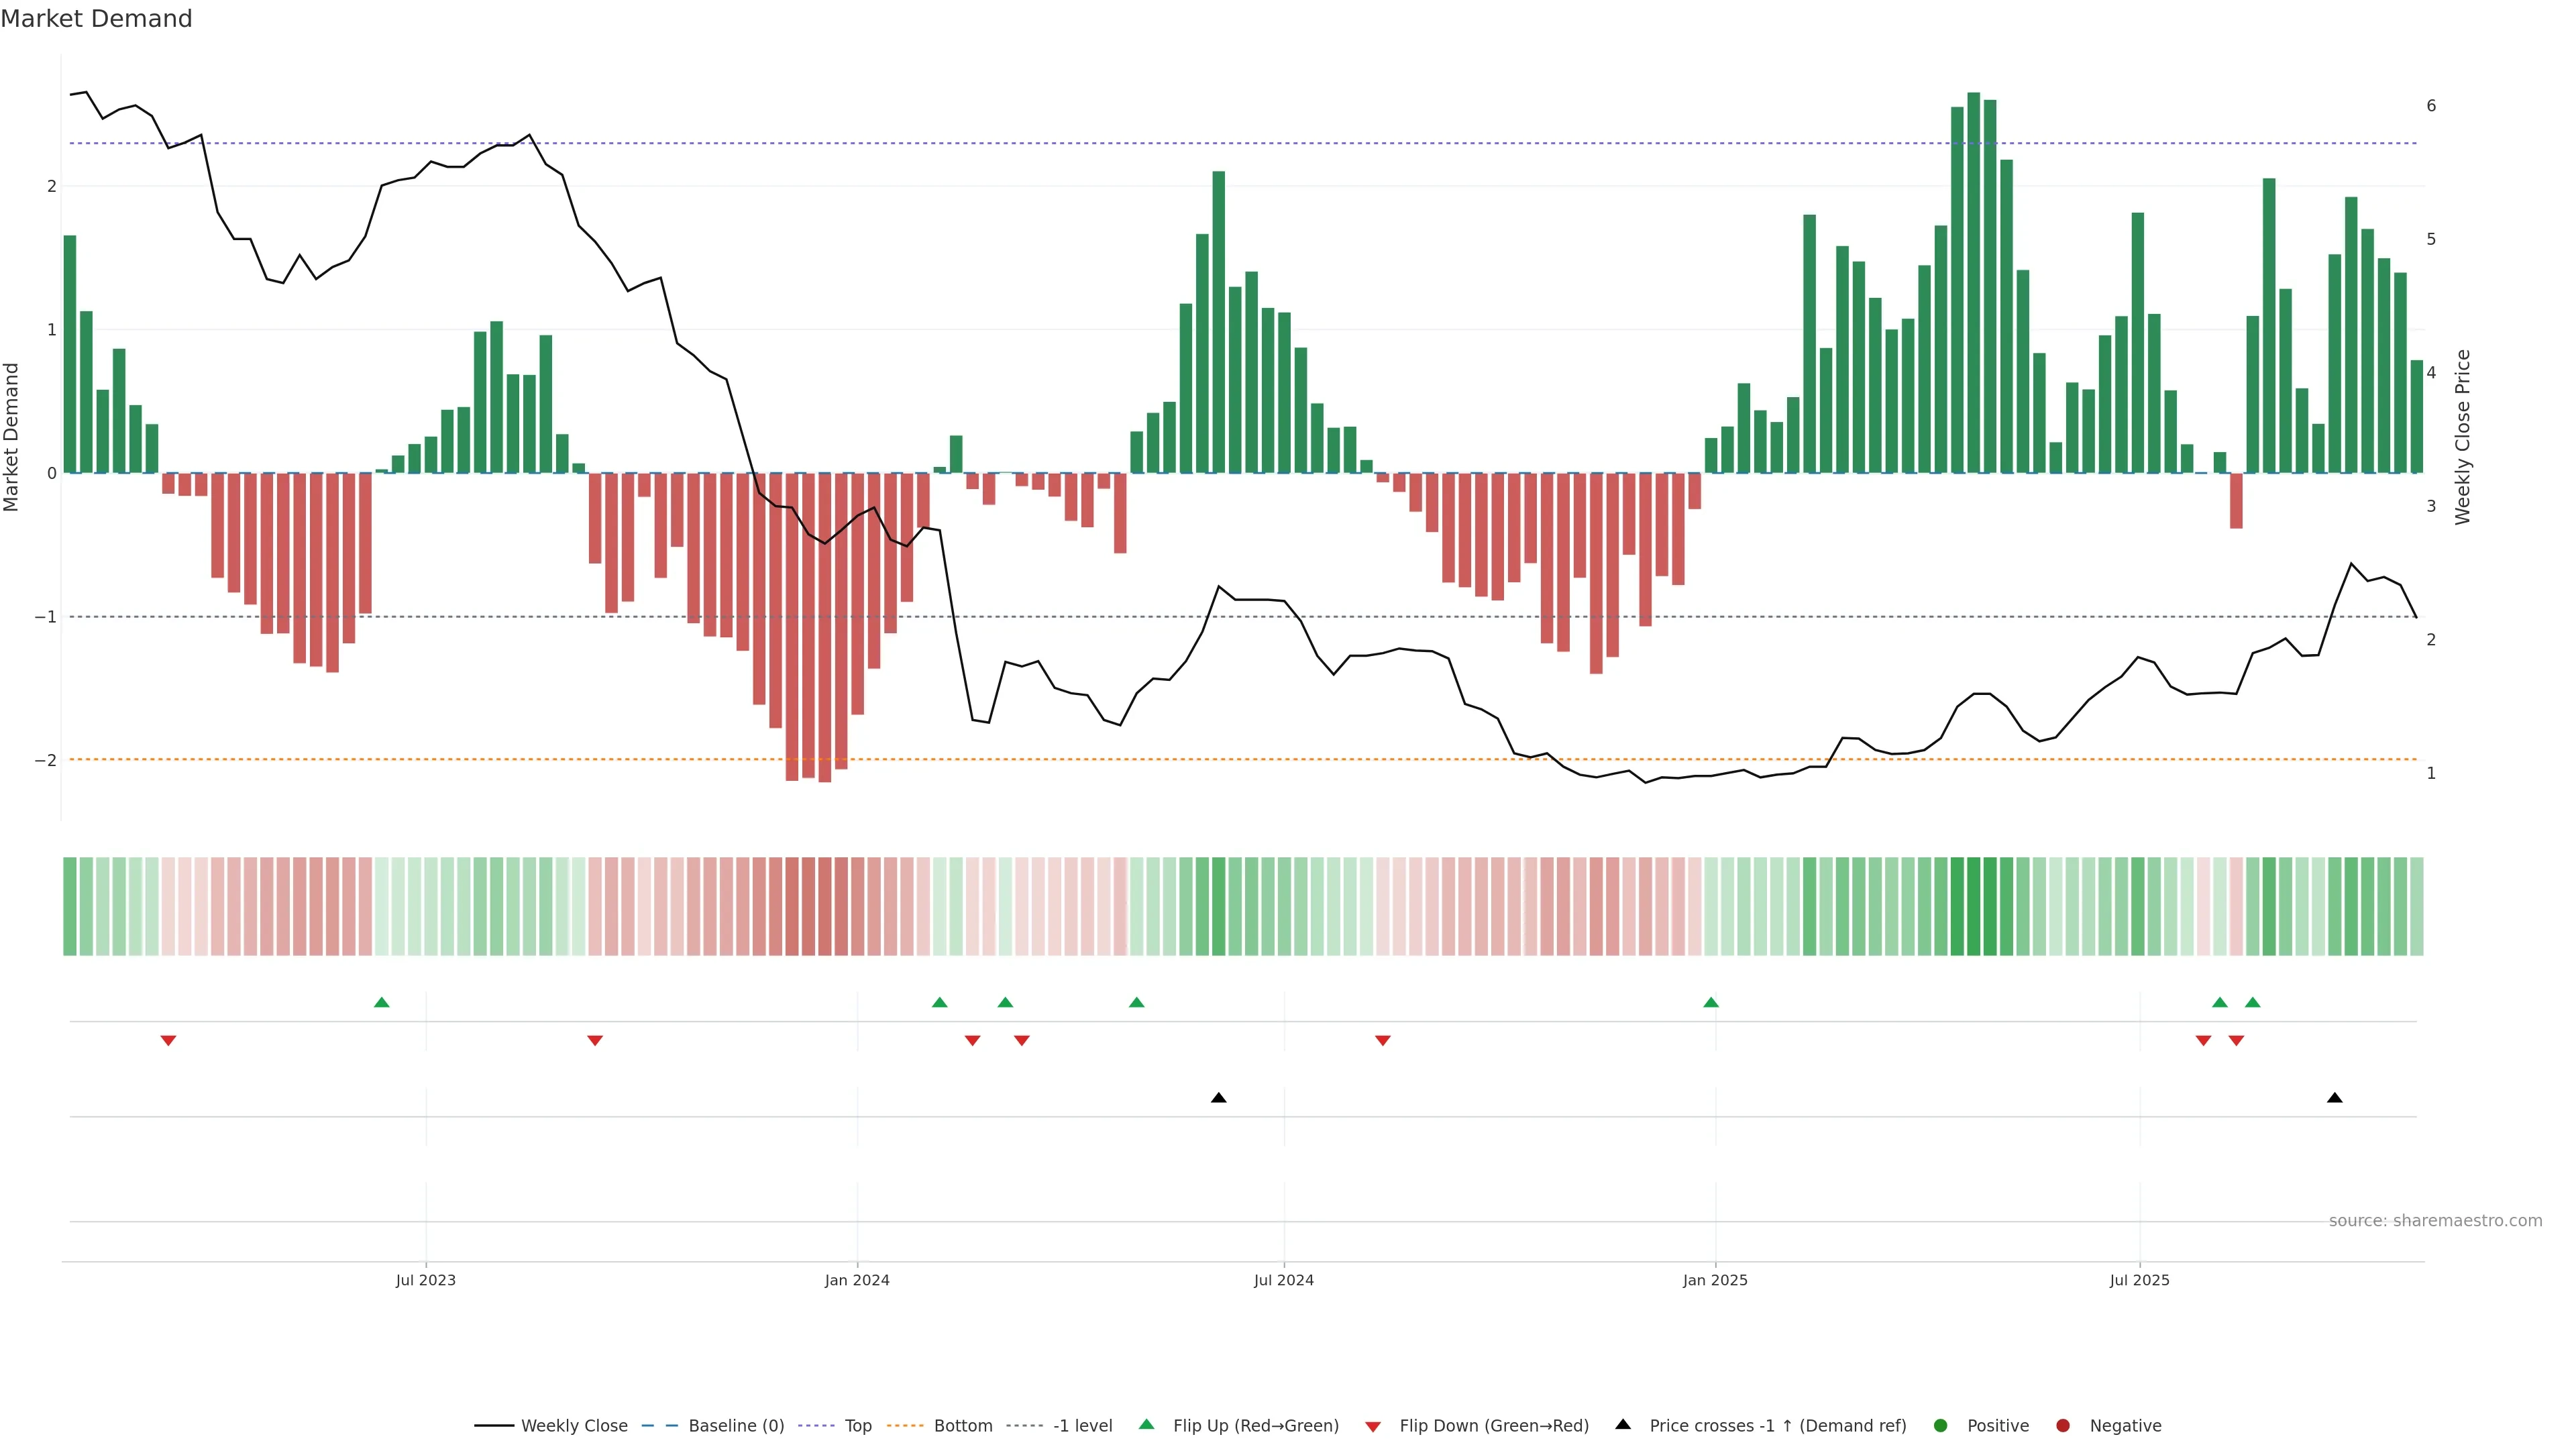Screen dimensions: 2576x1449
Task: Hide the Top dotted line series
Action: click(857, 1426)
